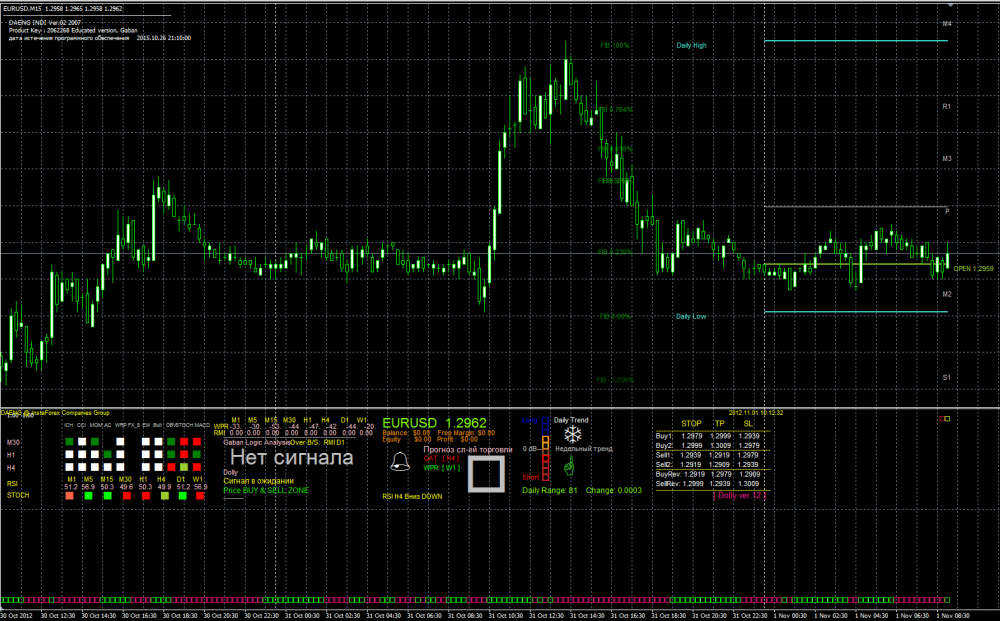1000x621 pixels.
Task: Click the 'Нет сигнала' signal text
Action: point(291,457)
